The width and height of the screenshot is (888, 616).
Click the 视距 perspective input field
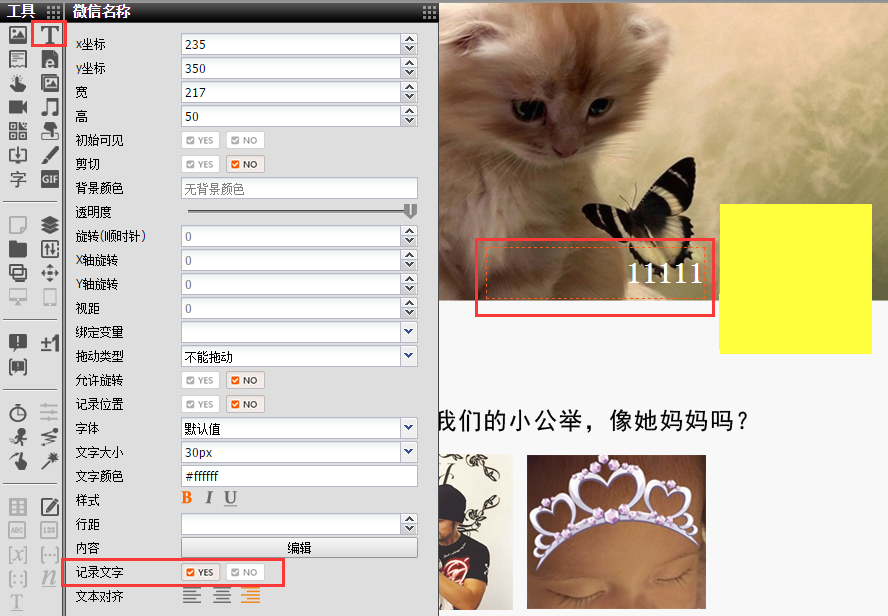point(291,309)
